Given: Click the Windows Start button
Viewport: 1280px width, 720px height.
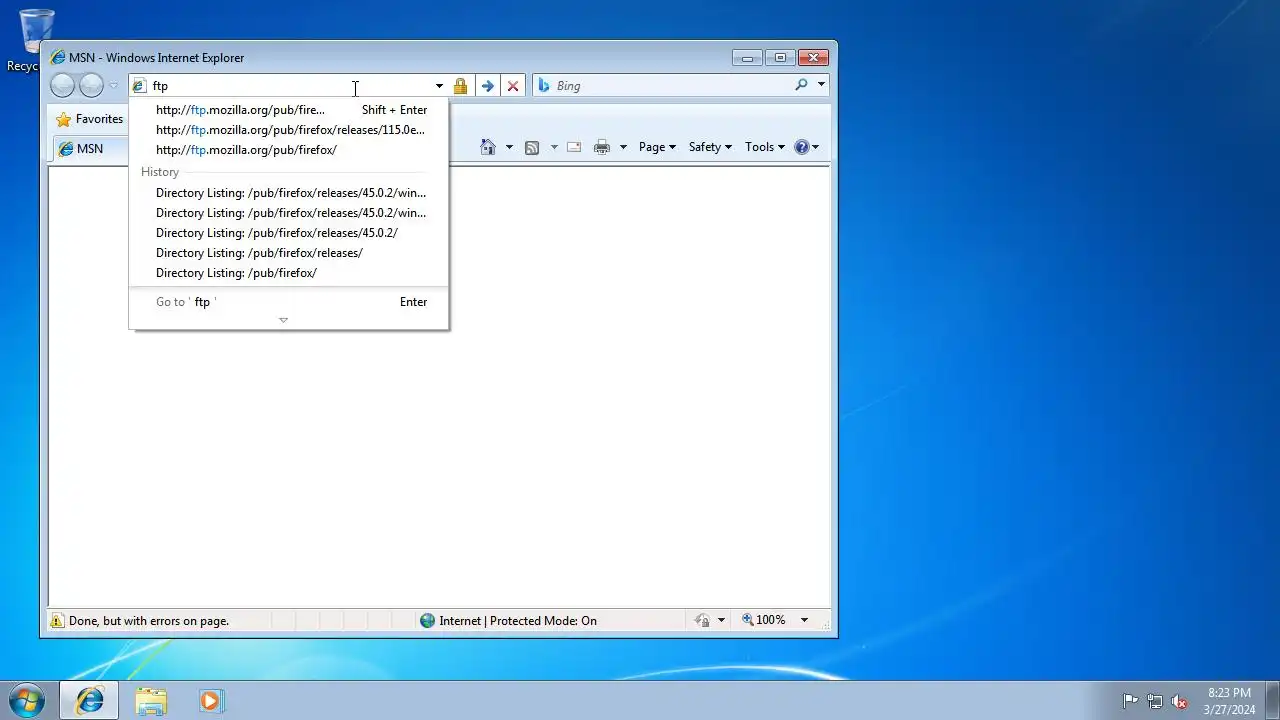Looking at the screenshot, I should coord(26,700).
